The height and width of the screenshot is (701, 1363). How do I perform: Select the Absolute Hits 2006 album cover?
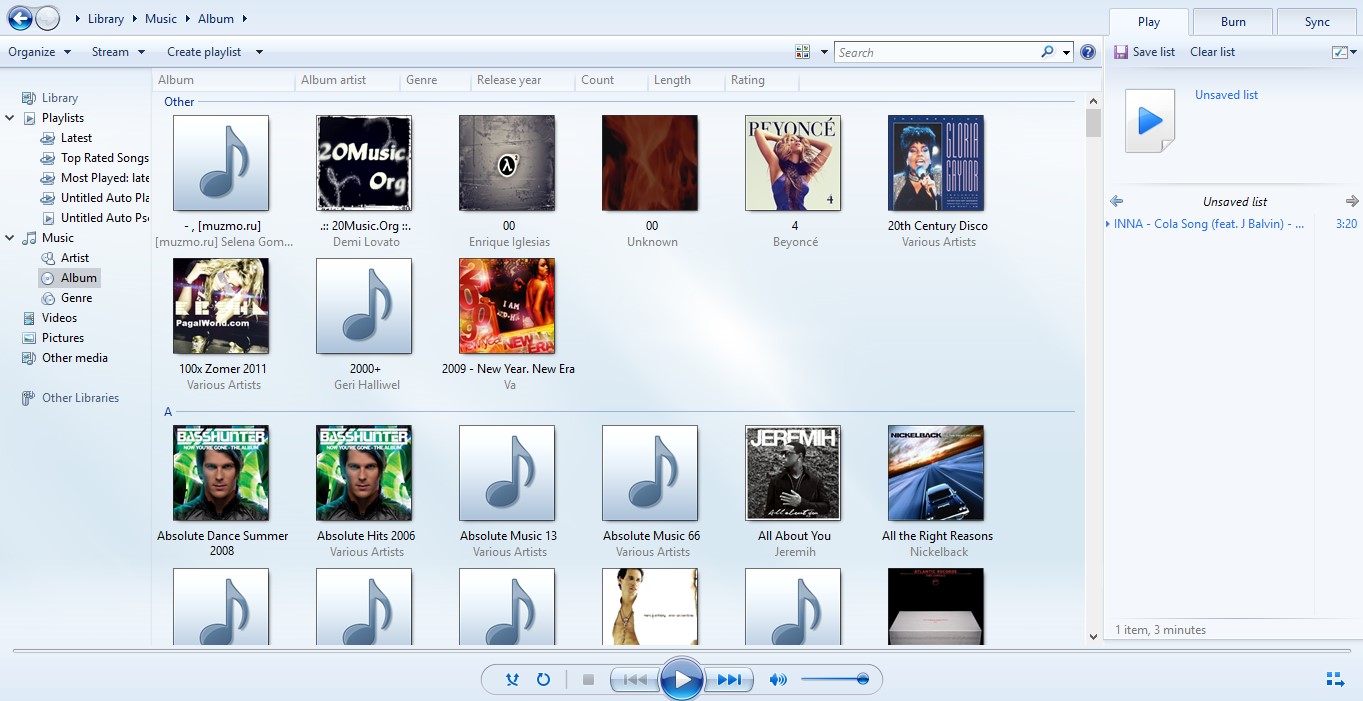(364, 473)
